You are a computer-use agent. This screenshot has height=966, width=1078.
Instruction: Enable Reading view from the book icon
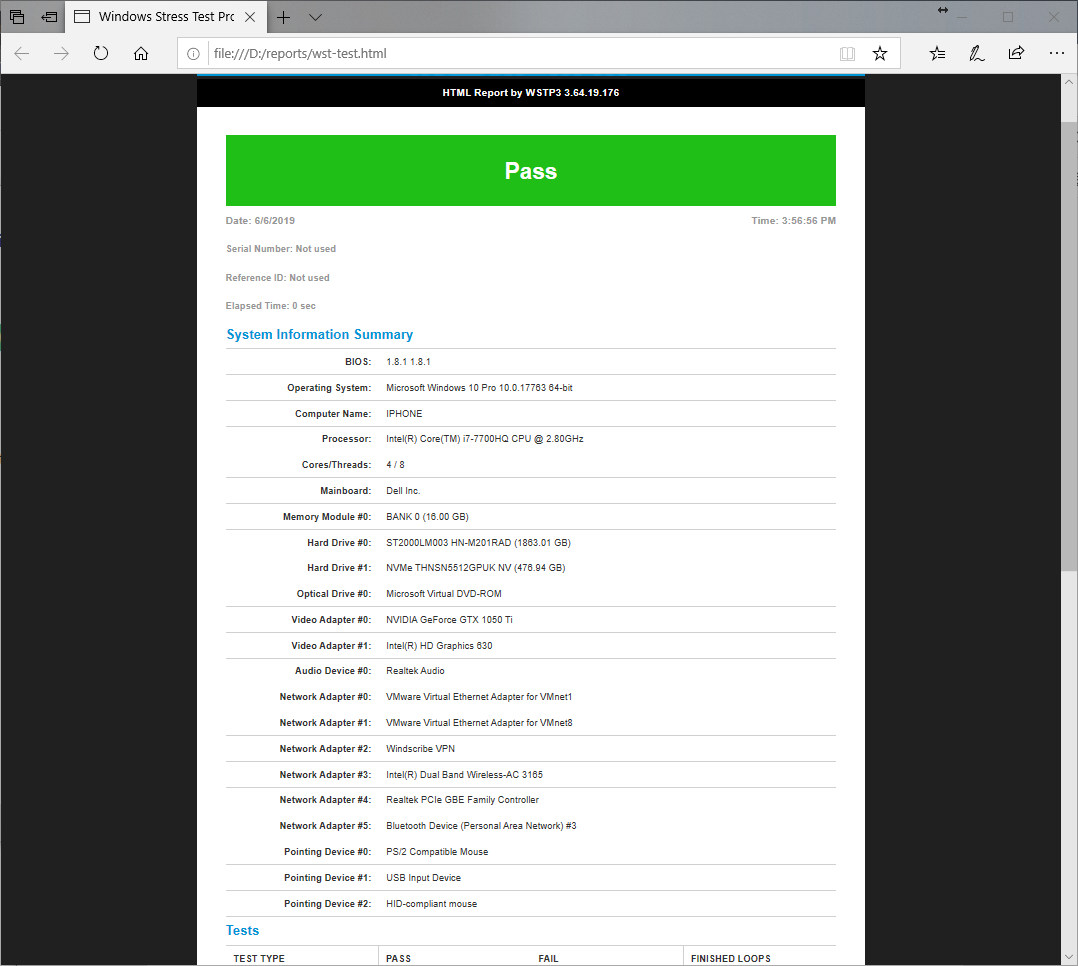[847, 54]
